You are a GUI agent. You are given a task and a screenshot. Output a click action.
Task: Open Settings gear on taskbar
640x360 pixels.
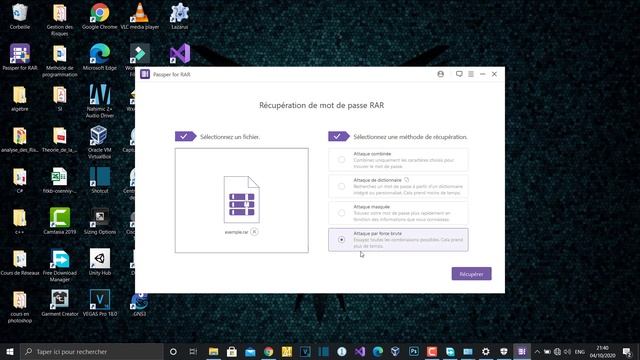coord(485,351)
